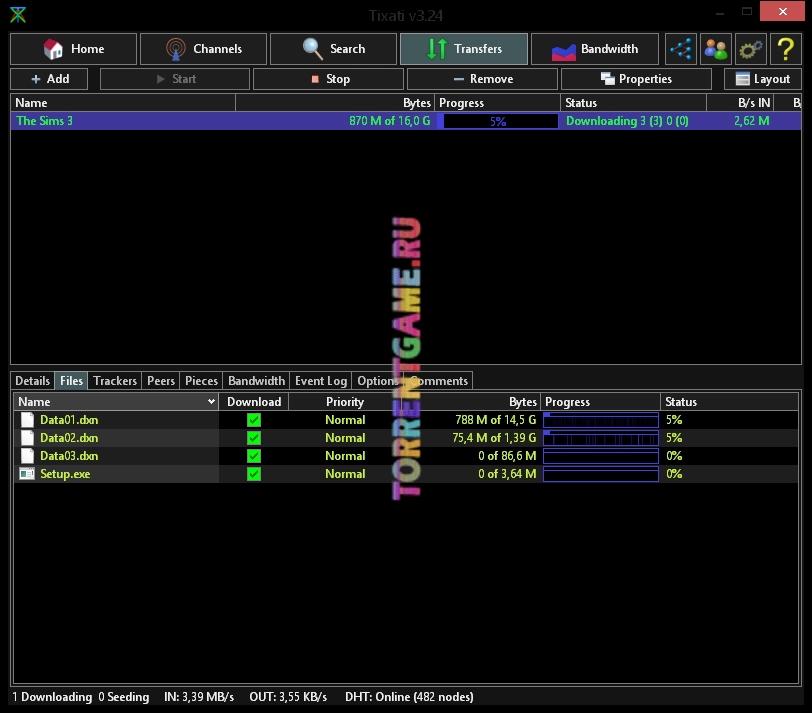The image size is (812, 713).
Task: Click the Add transfer button
Action: [49, 79]
